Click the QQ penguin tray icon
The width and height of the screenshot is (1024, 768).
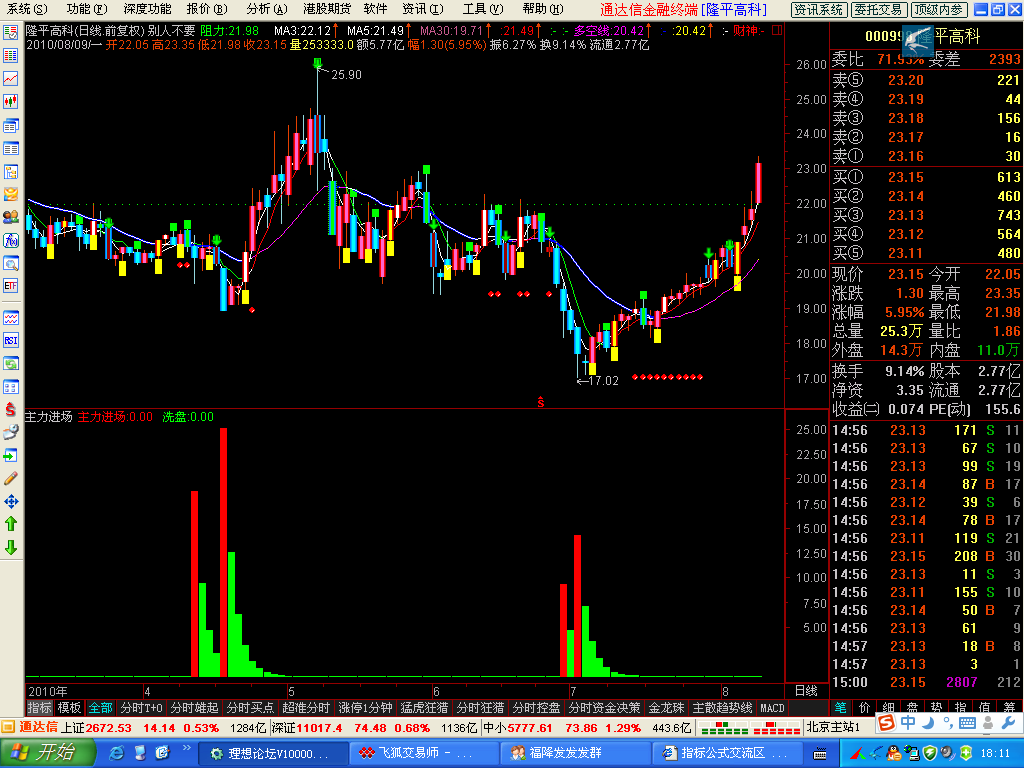click(x=893, y=753)
